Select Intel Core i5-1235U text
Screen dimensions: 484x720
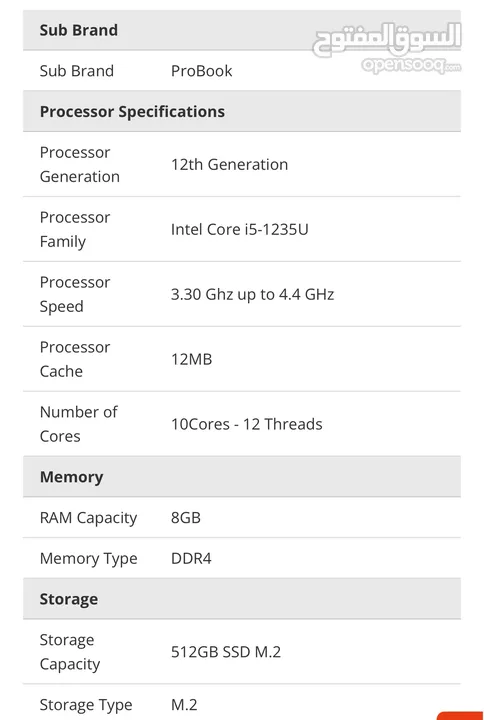point(240,229)
